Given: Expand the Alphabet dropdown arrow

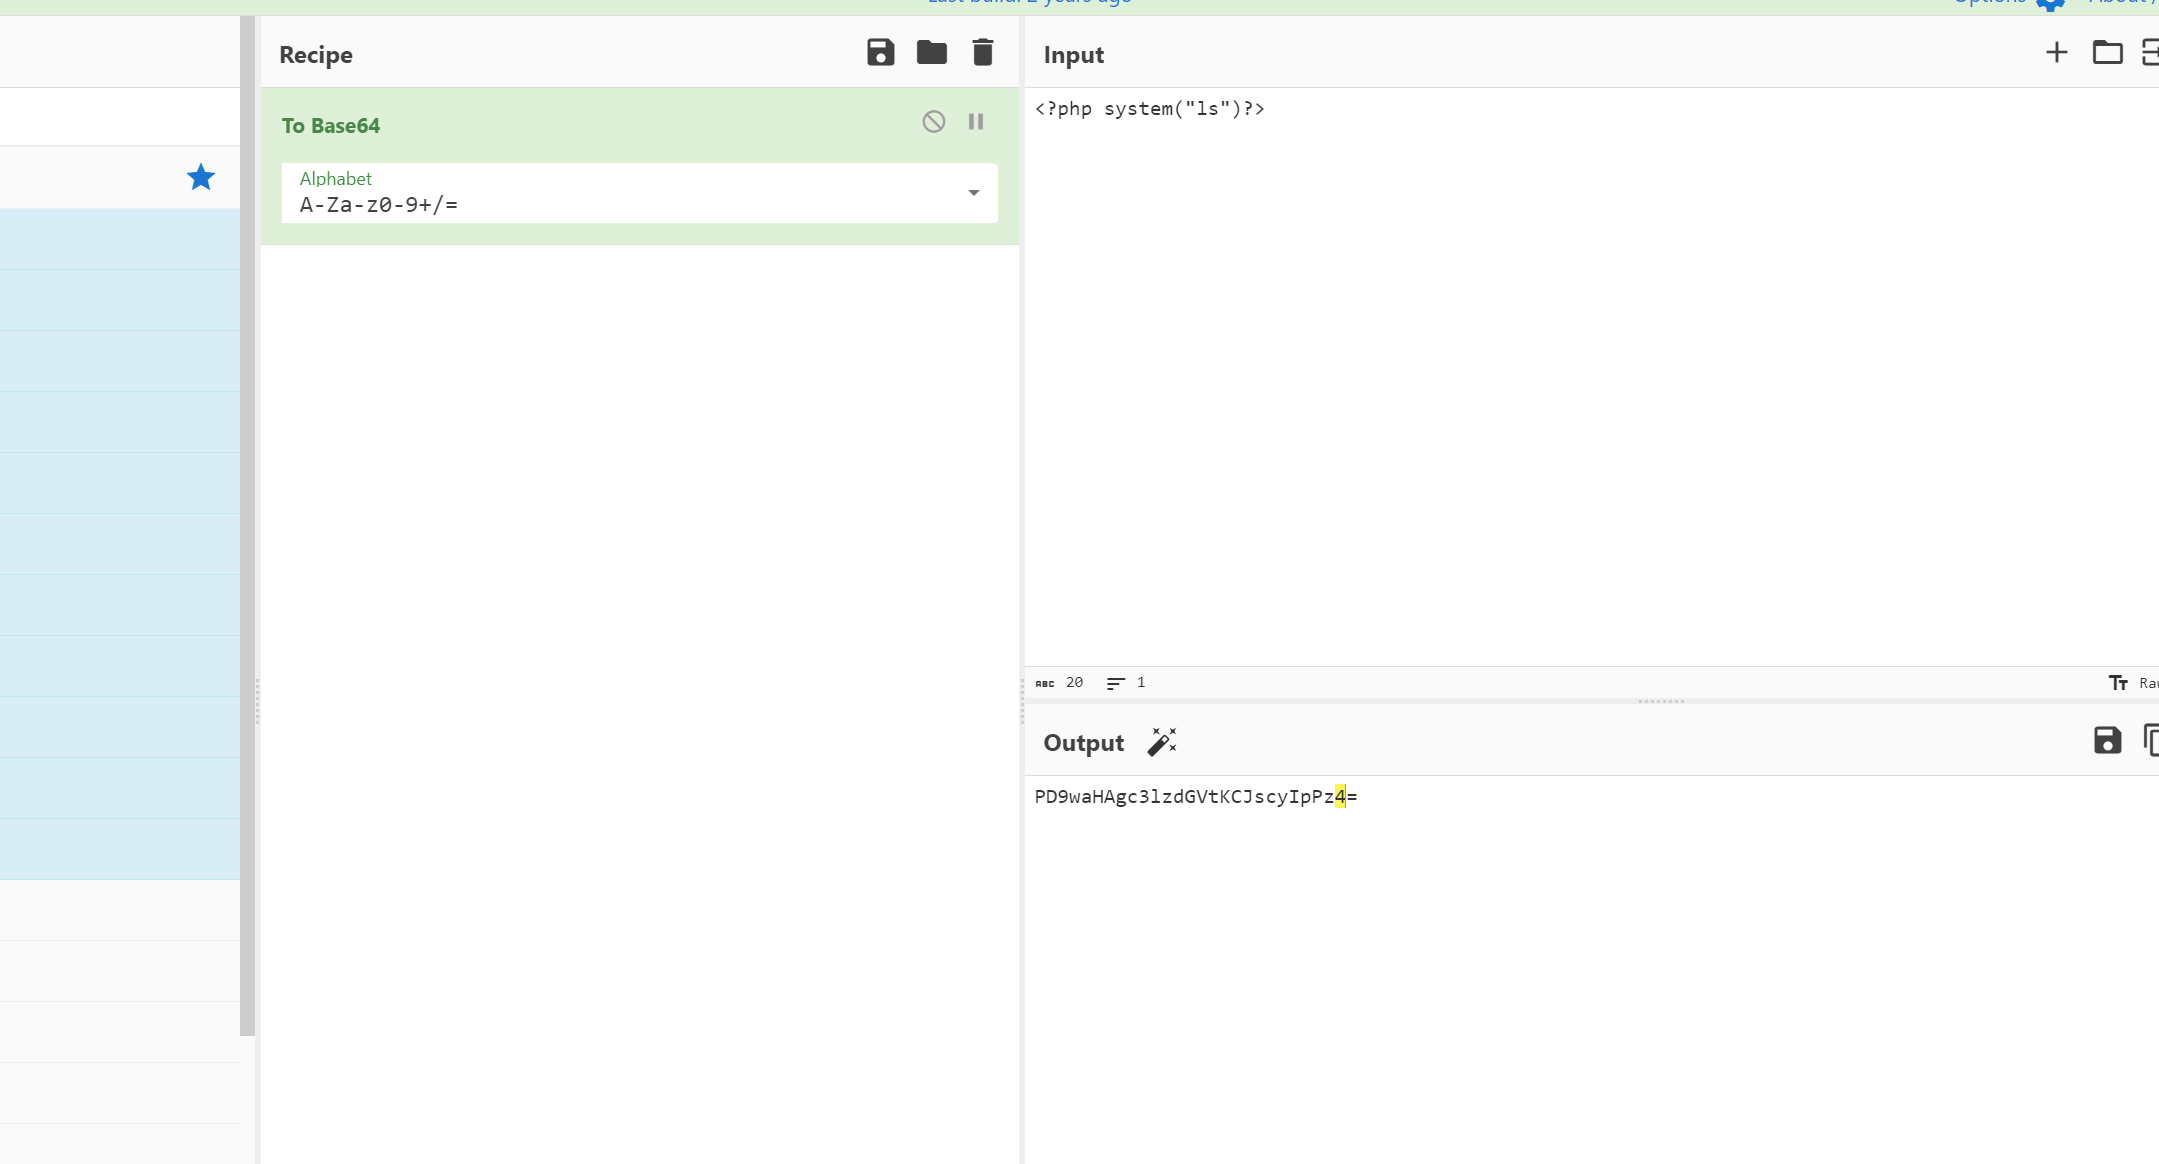Looking at the screenshot, I should (973, 193).
